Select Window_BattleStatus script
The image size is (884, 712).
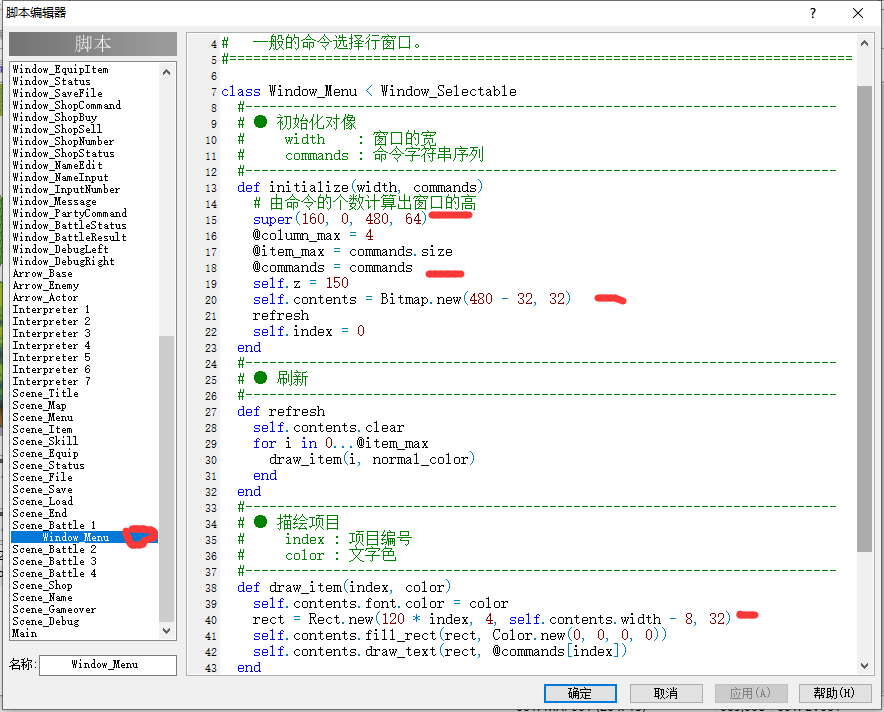pos(69,225)
